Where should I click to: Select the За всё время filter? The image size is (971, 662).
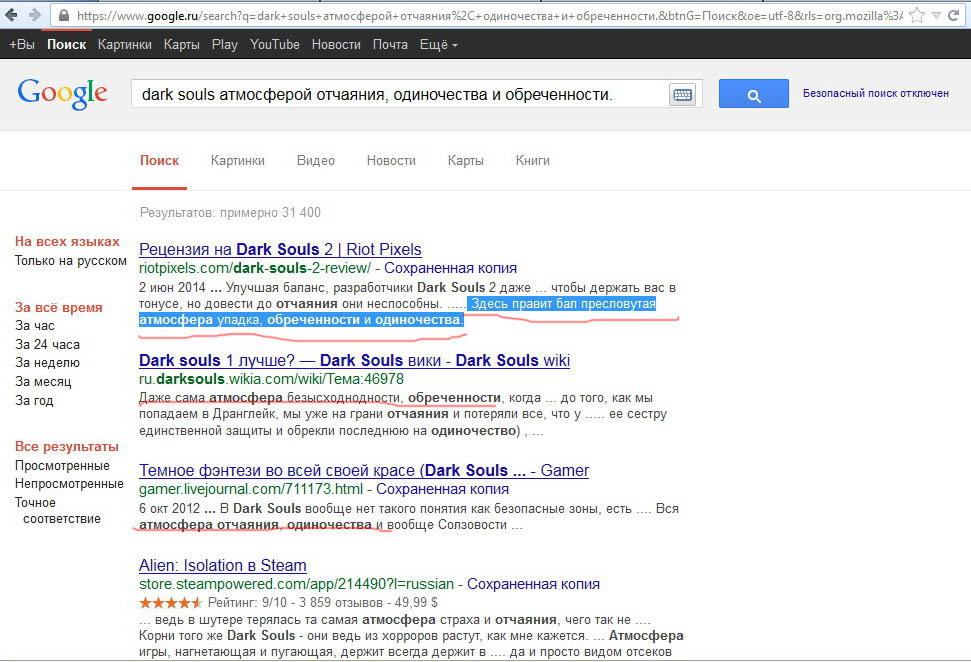(59, 307)
